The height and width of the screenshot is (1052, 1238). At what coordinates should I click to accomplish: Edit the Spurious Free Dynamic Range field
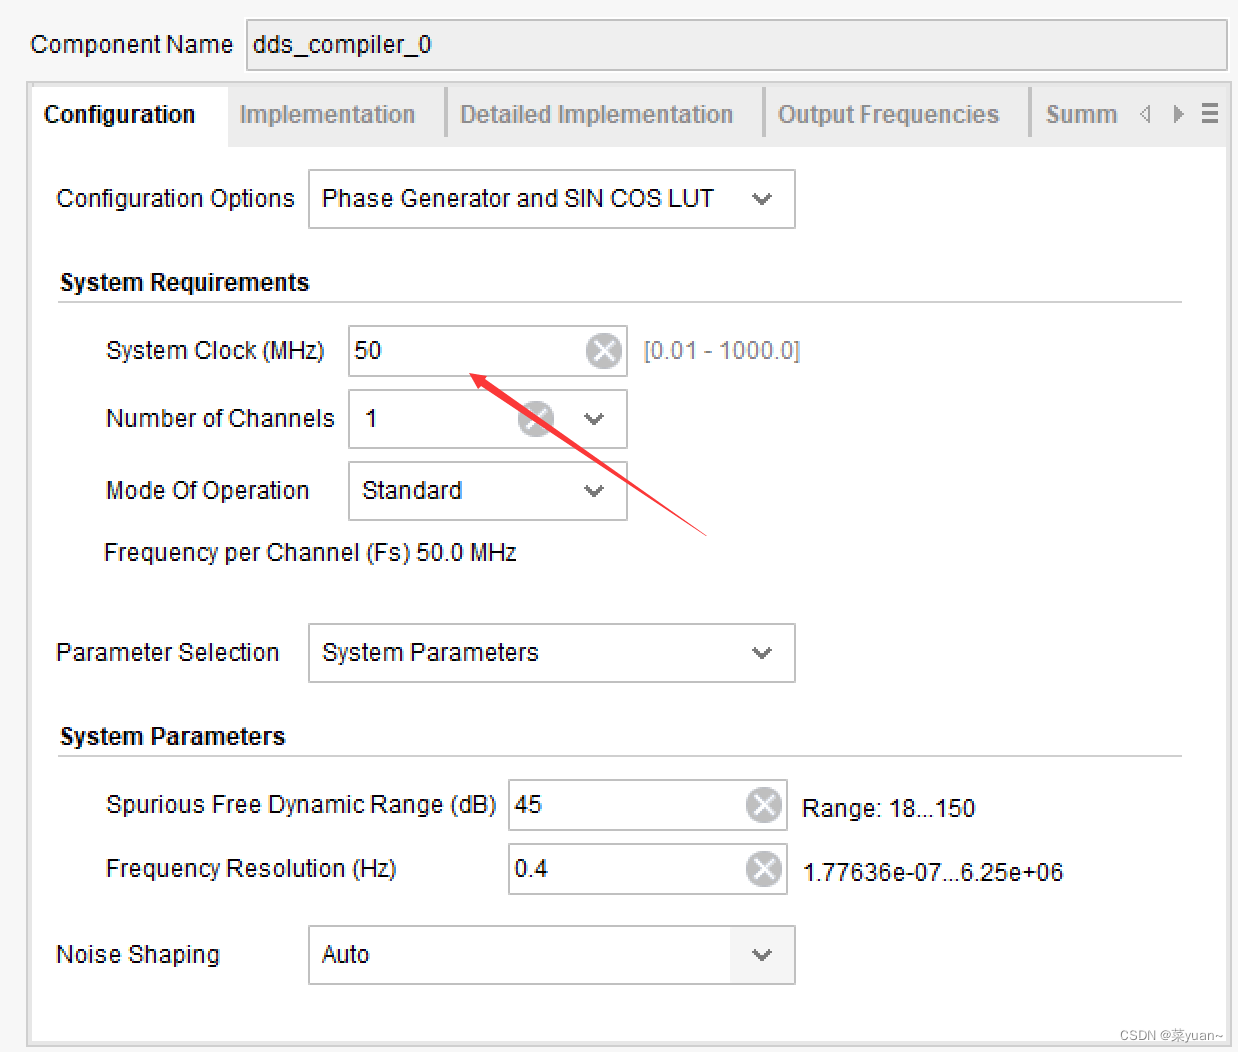tap(625, 805)
